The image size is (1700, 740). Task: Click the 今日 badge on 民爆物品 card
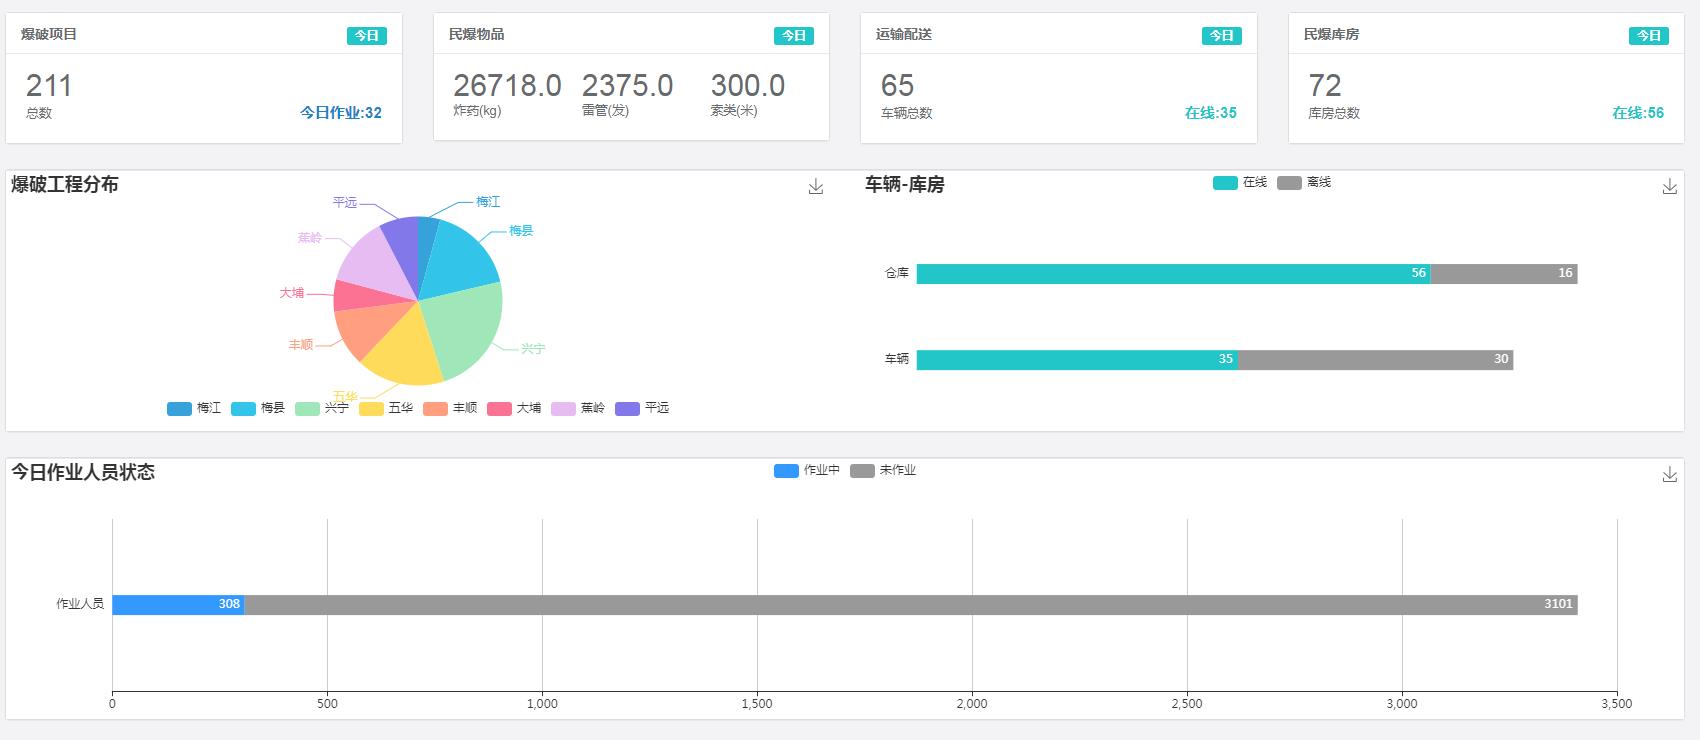pyautogui.click(x=794, y=36)
